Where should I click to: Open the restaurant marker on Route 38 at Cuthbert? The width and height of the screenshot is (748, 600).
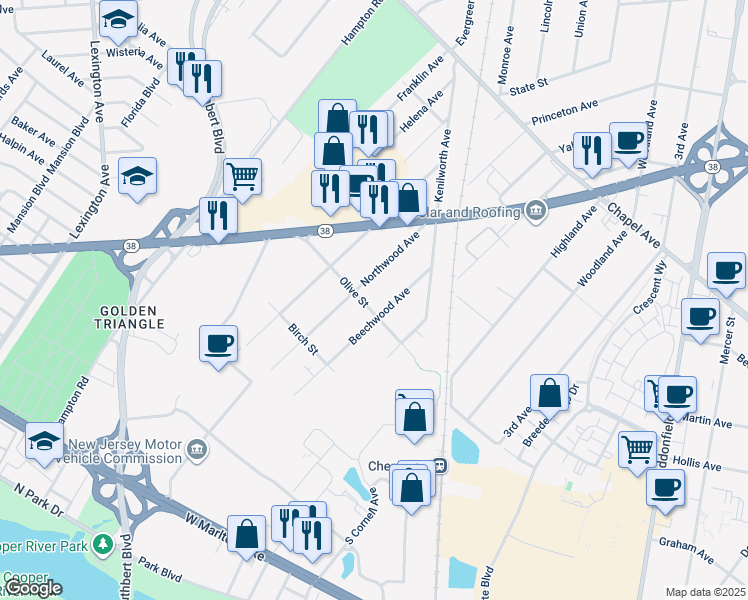[x=218, y=218]
